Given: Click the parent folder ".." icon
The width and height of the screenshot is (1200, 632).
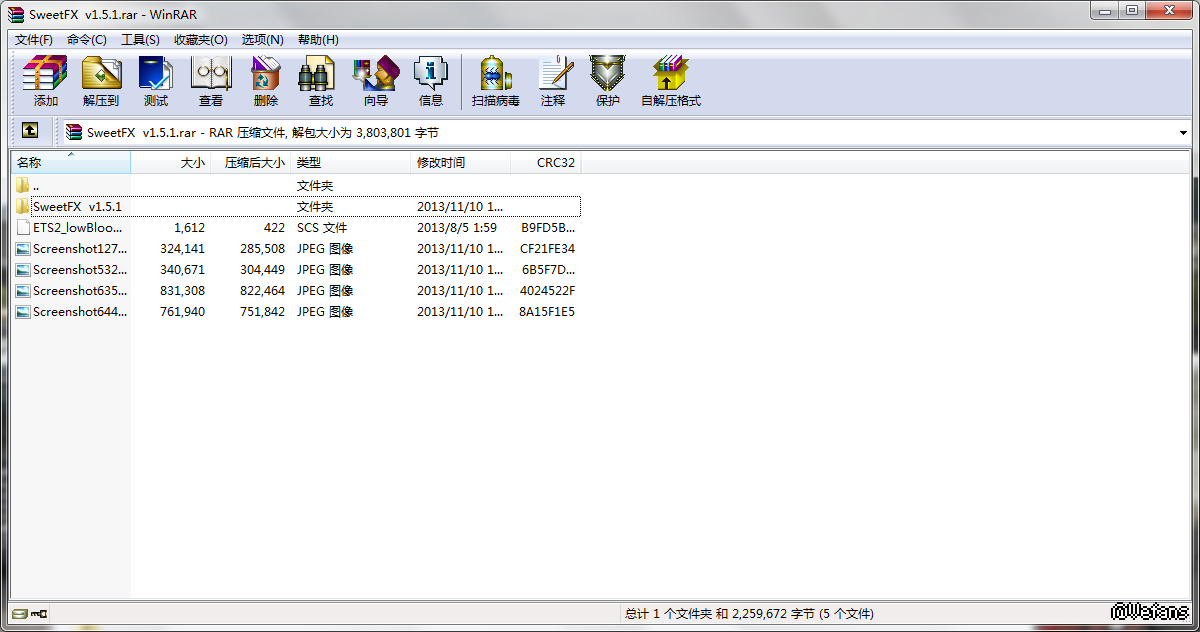Looking at the screenshot, I should (23, 185).
